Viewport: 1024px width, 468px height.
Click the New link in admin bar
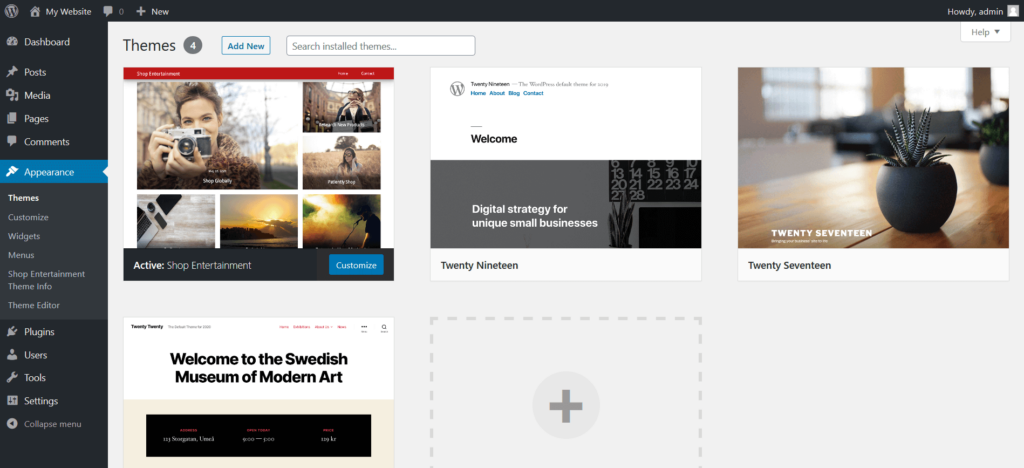(x=160, y=11)
